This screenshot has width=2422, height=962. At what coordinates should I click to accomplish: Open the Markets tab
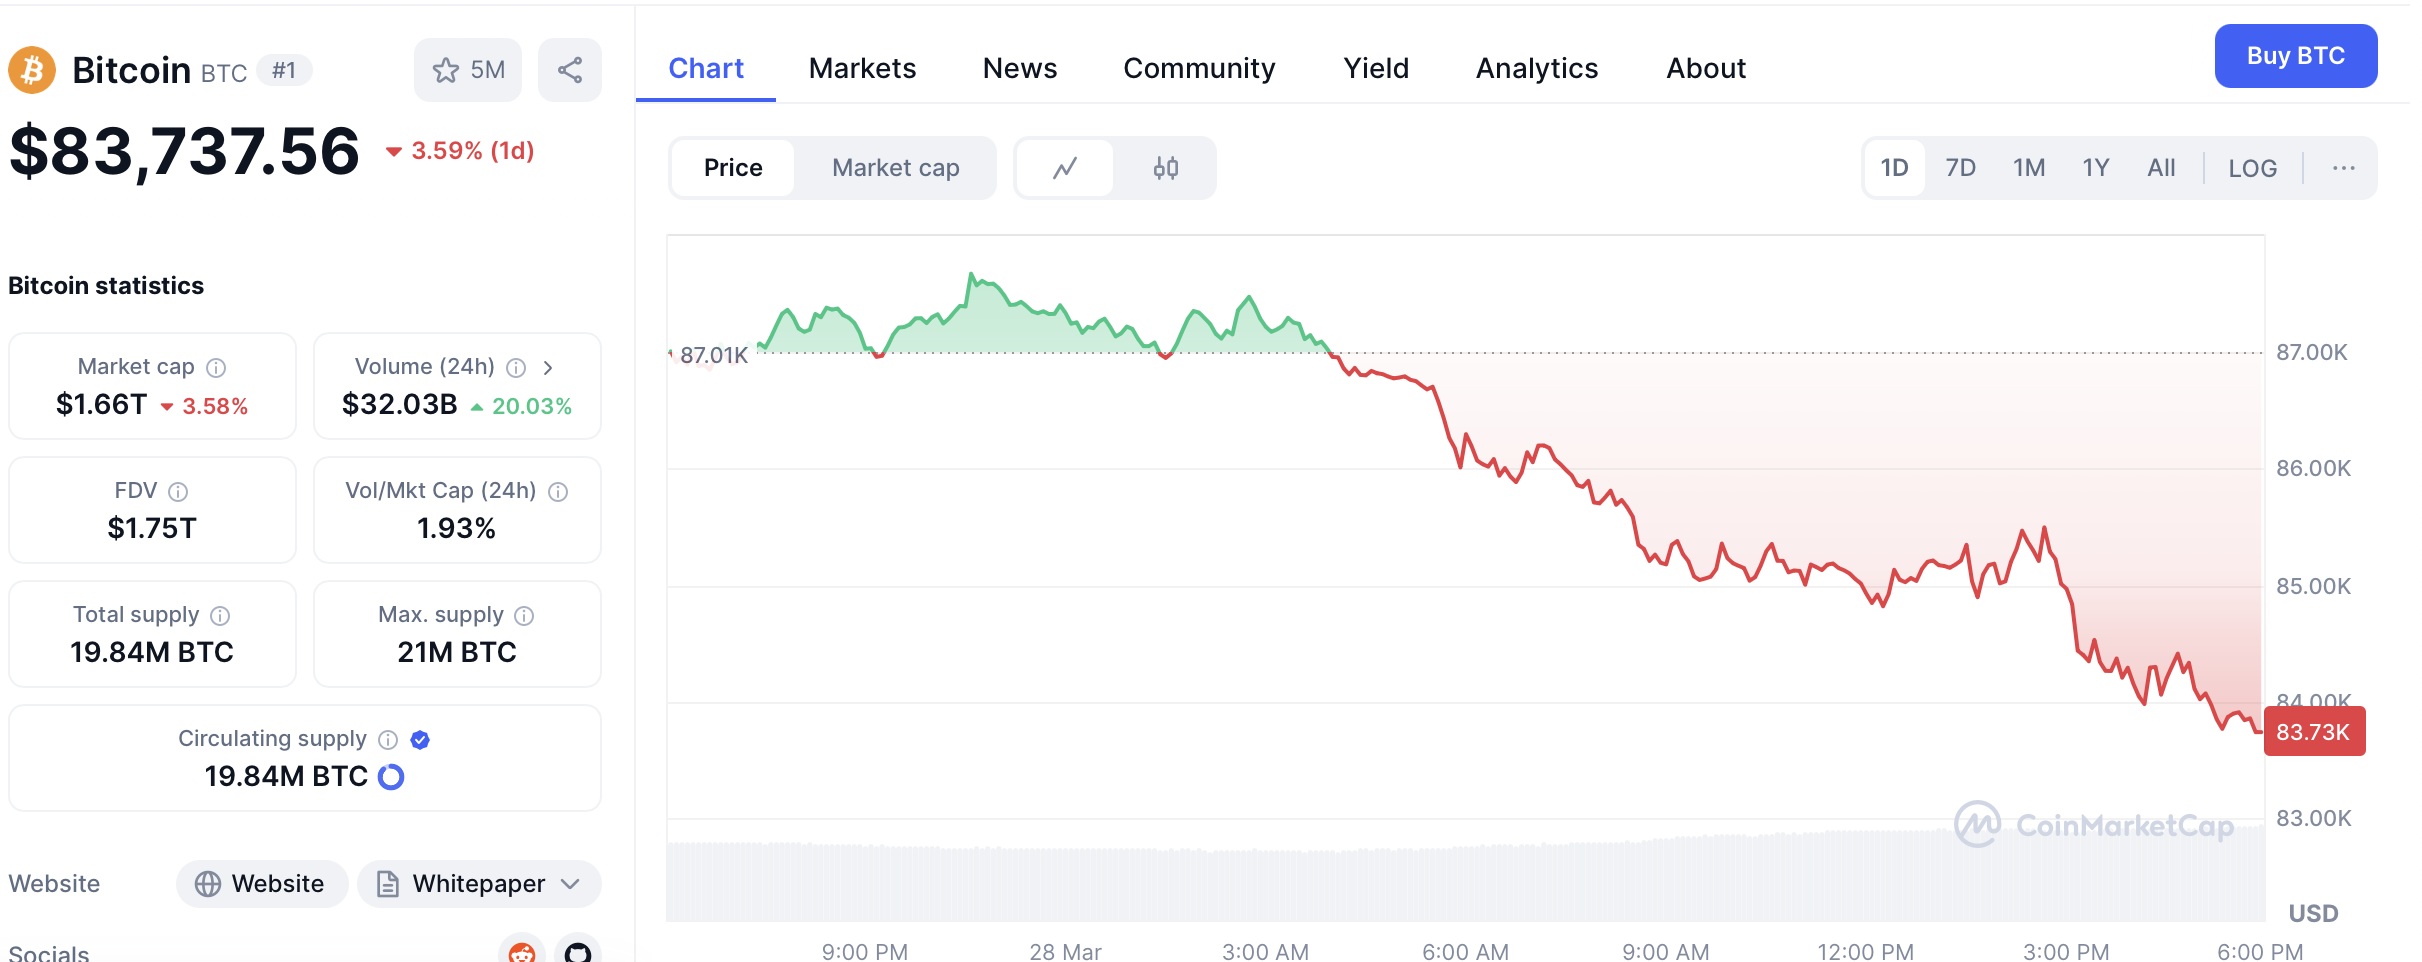pos(862,68)
